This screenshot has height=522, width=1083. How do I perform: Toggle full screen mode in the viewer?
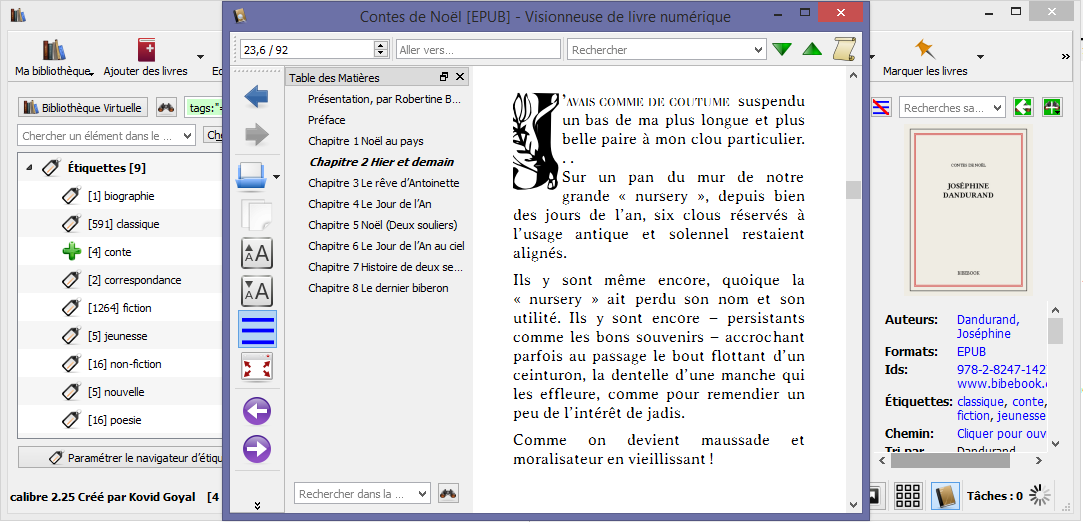click(x=257, y=367)
